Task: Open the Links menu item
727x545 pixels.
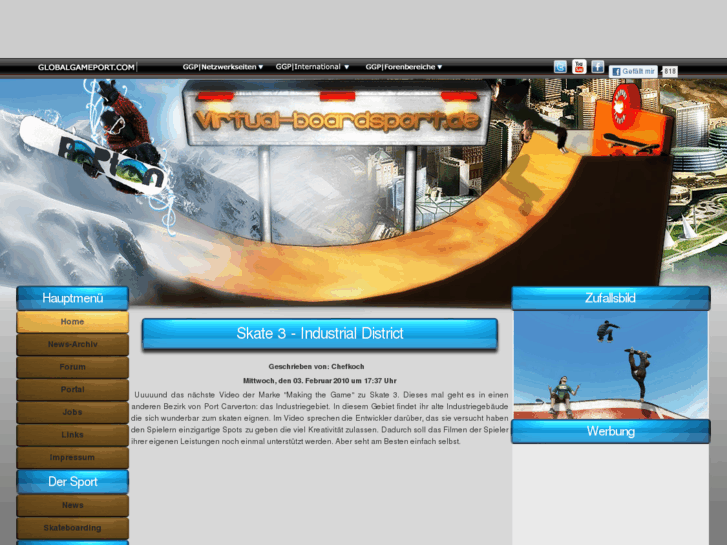Action: (x=72, y=435)
